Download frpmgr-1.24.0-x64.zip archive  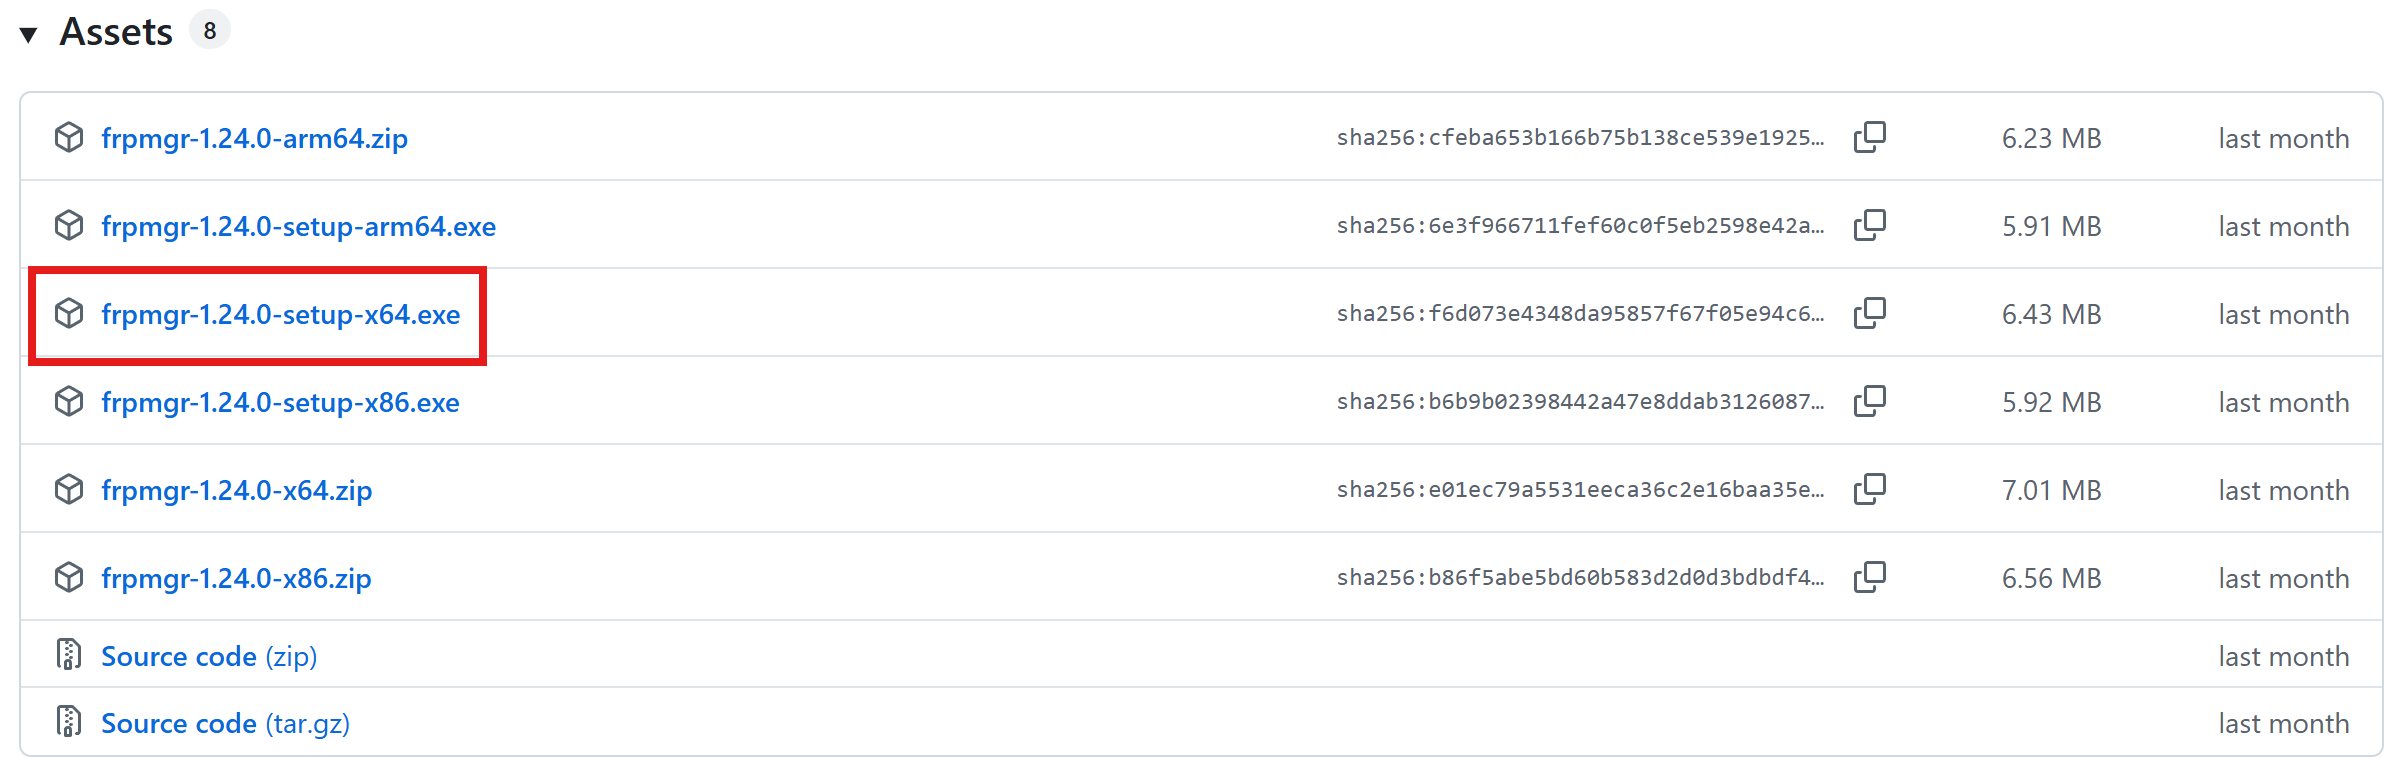pyautogui.click(x=236, y=490)
